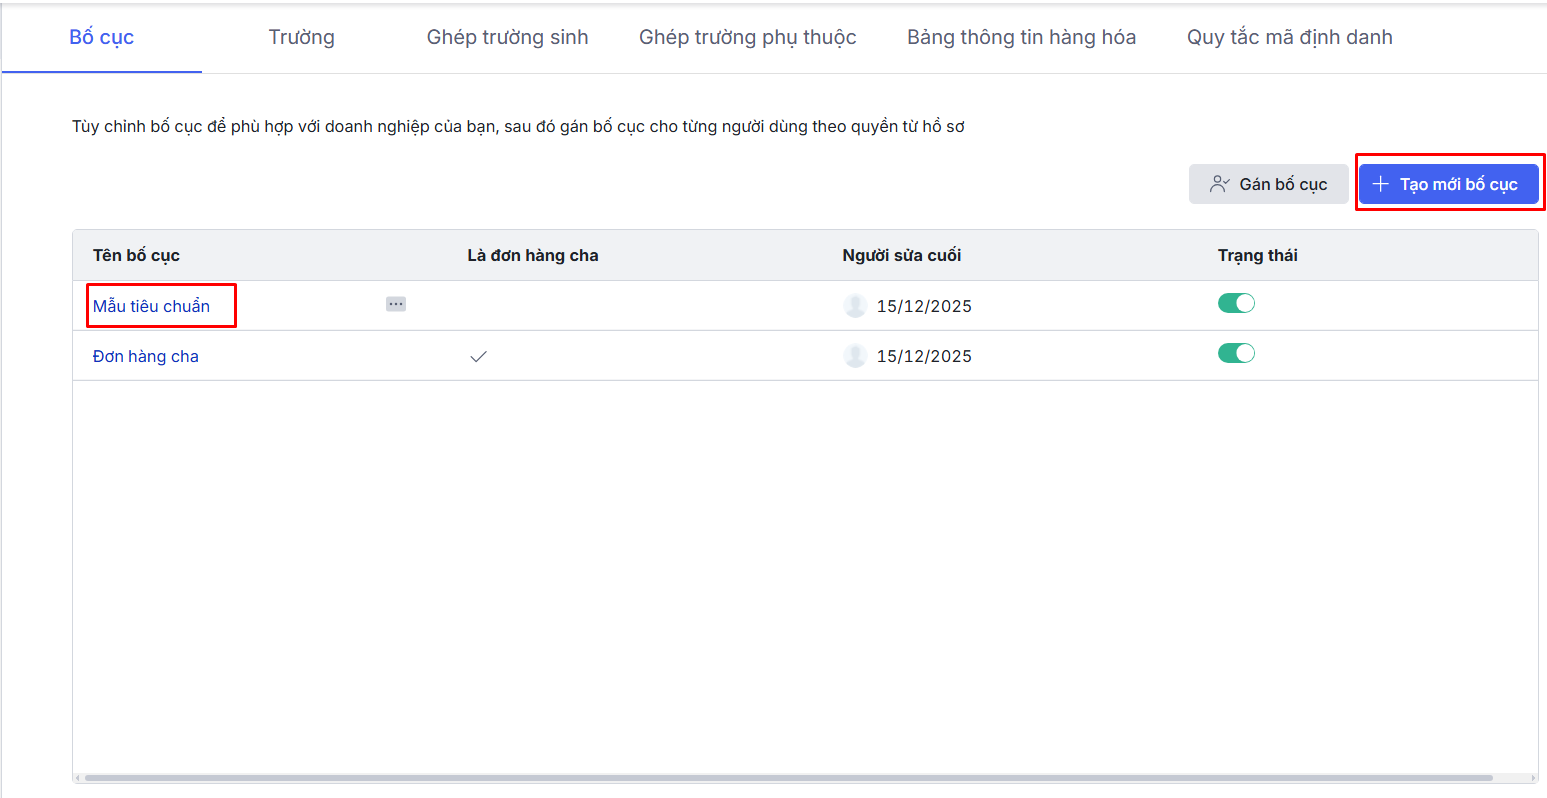Go to the Ghép trường phụ thuộc tab

(747, 38)
